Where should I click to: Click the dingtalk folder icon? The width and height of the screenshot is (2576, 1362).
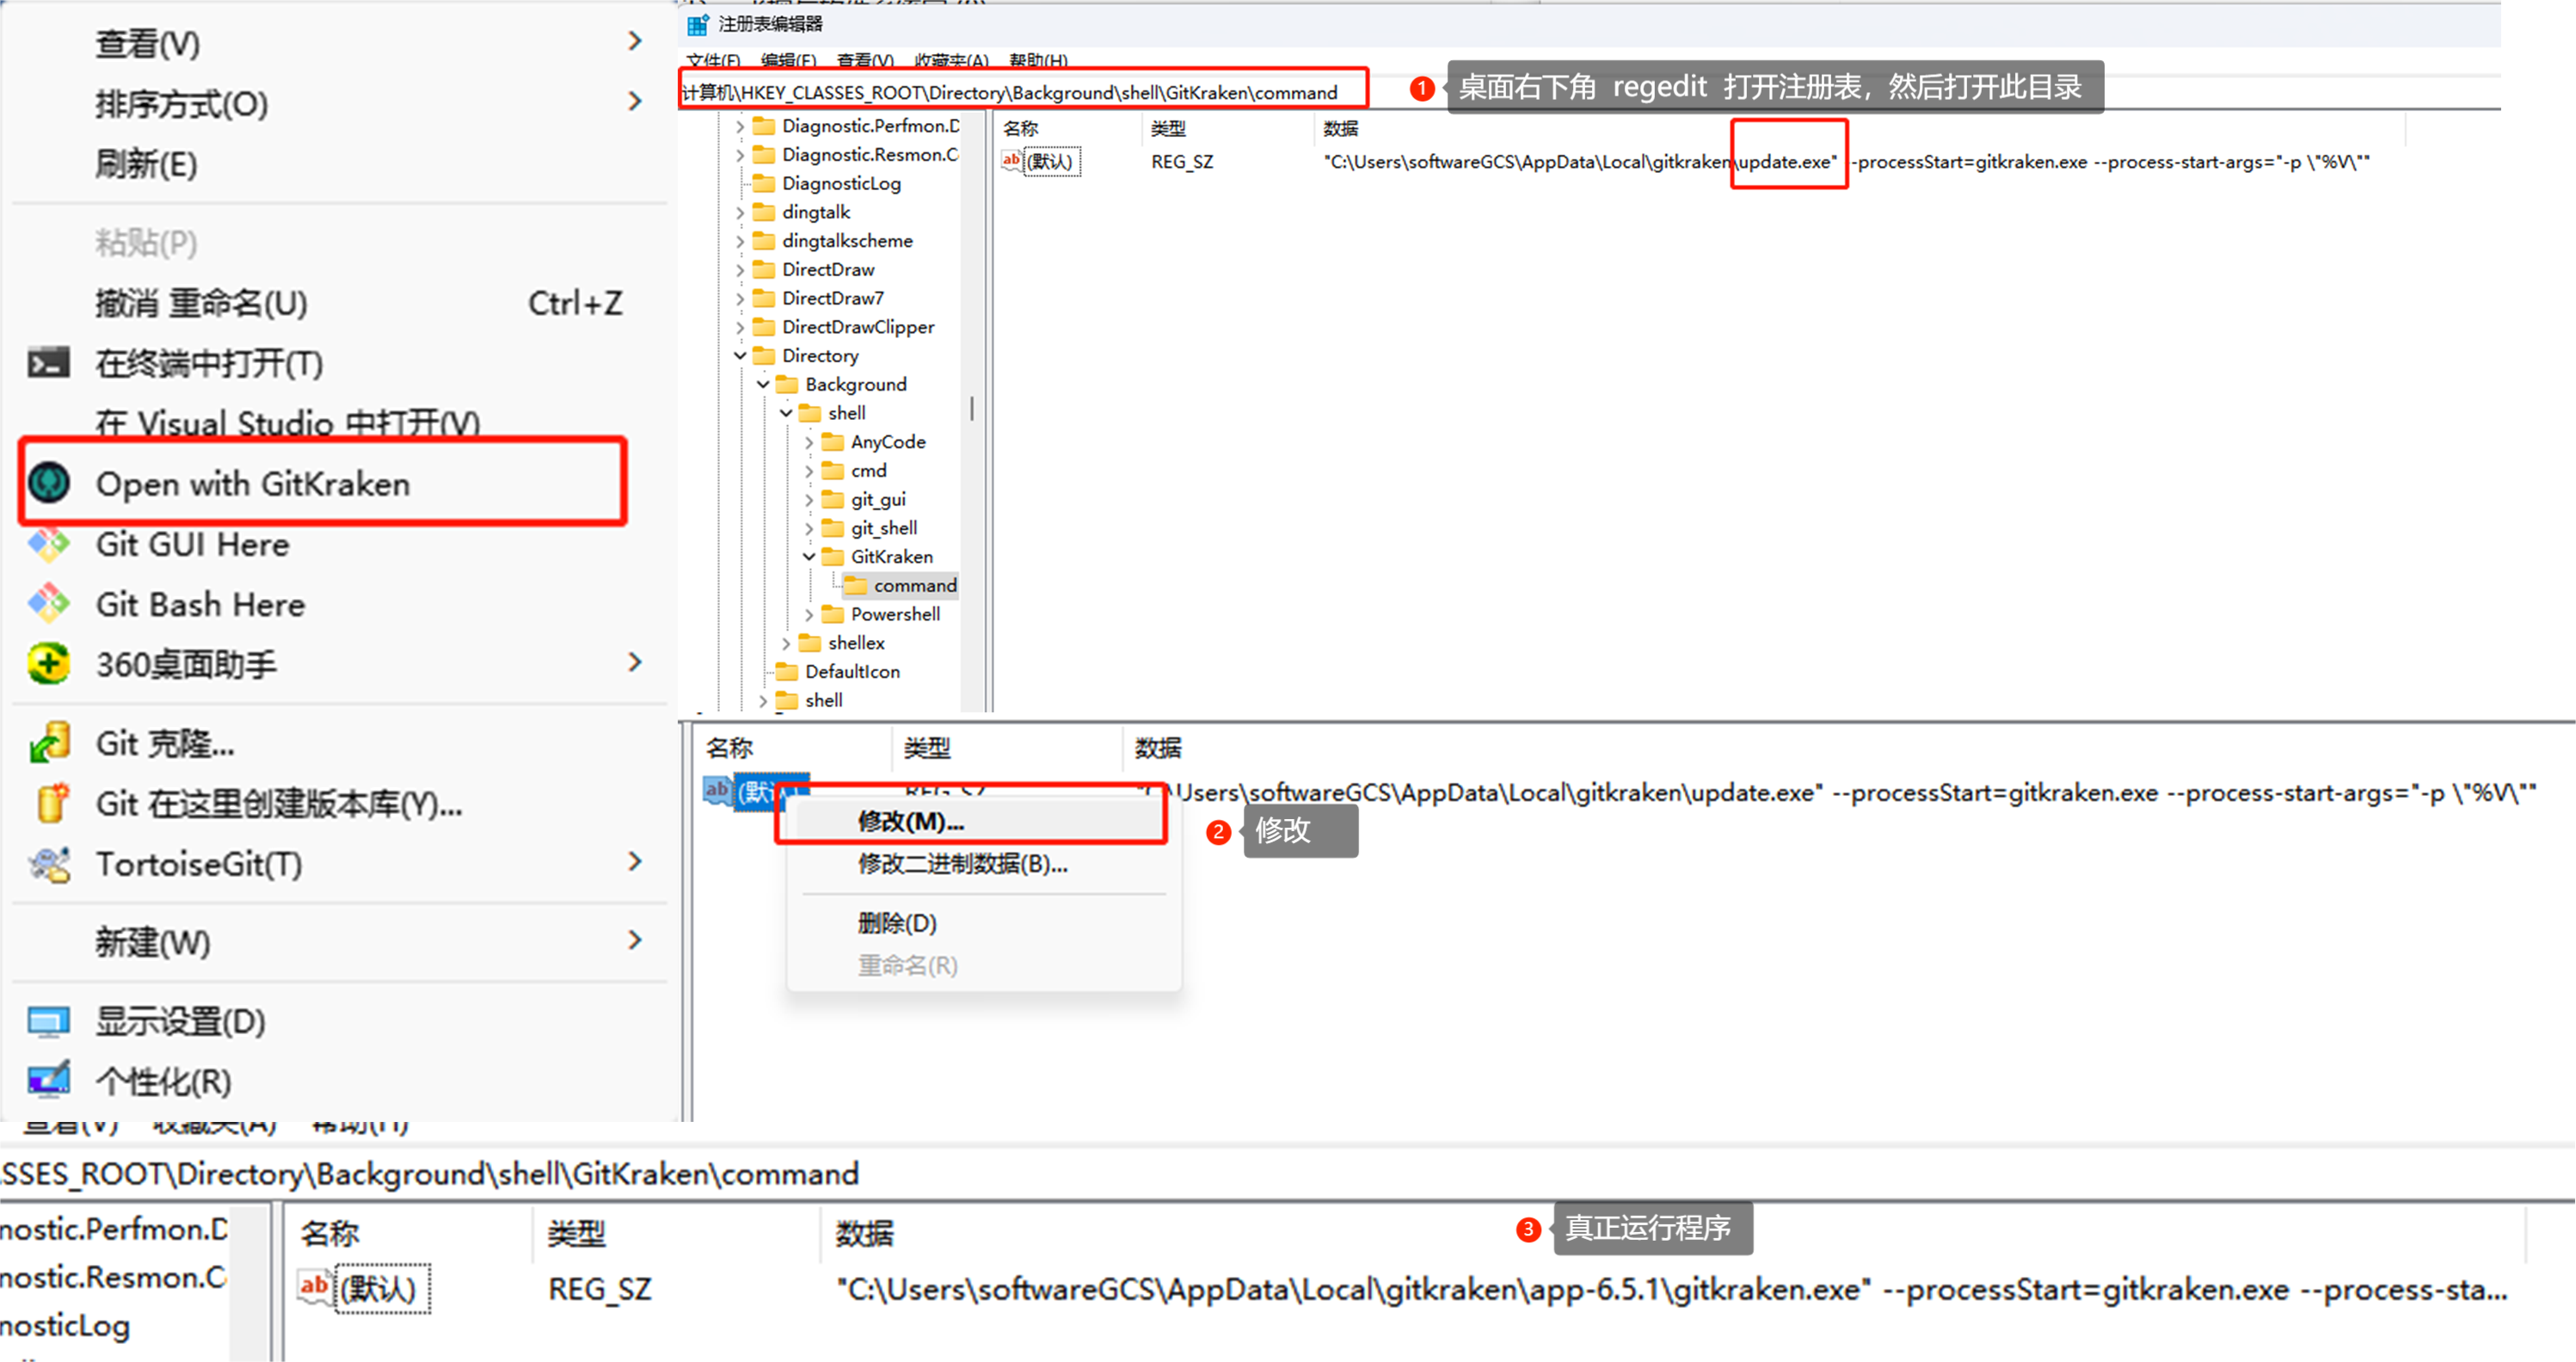764,212
